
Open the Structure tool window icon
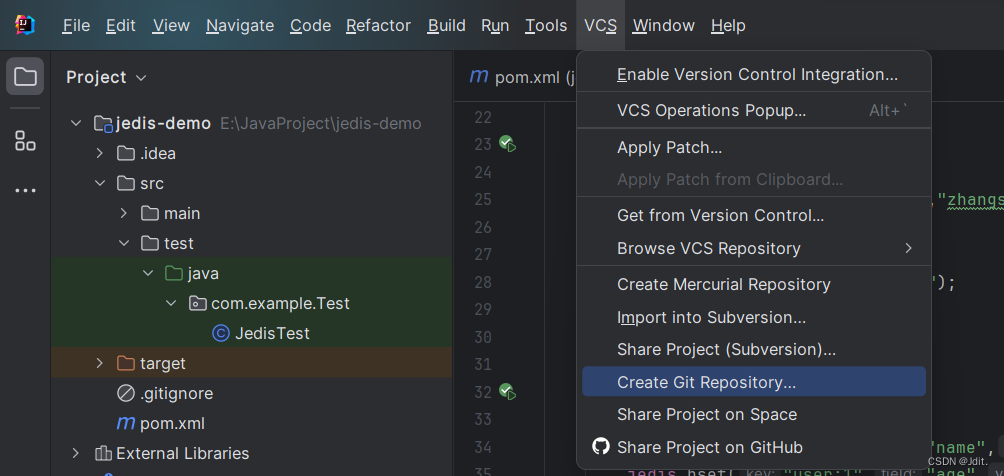pyautogui.click(x=25, y=141)
